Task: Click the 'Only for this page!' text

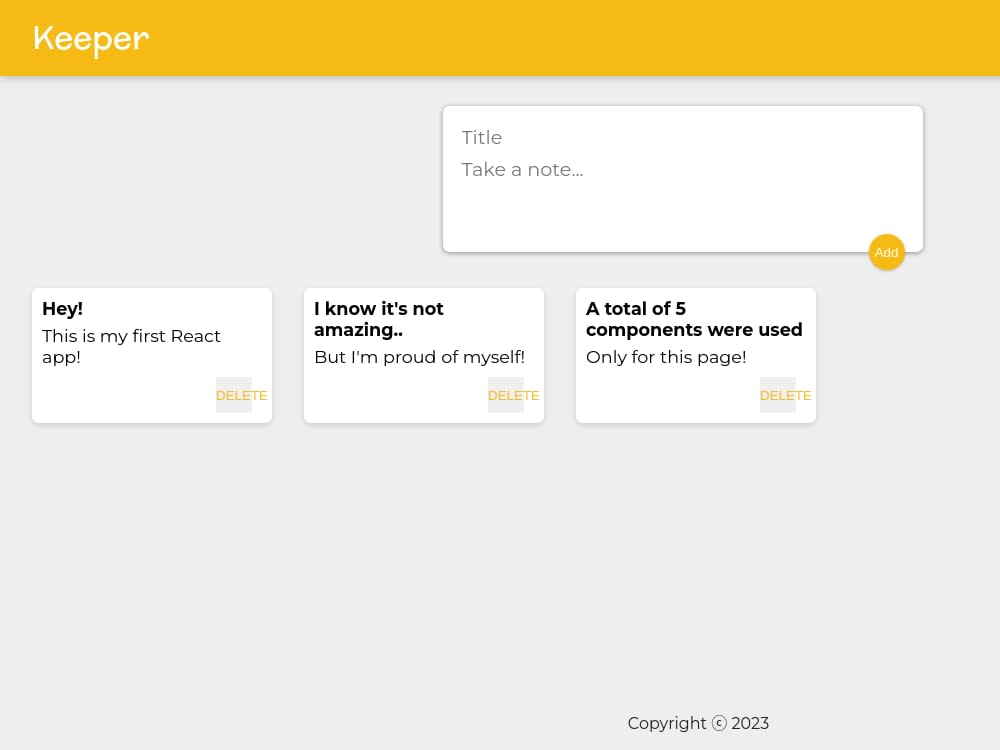Action: coord(666,357)
